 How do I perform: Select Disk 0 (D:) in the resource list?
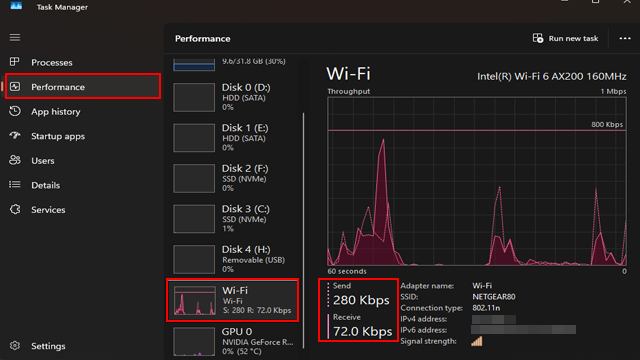233,97
